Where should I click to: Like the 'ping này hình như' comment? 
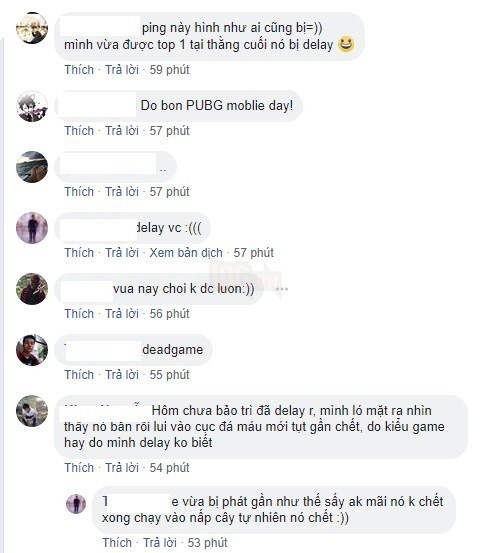point(79,70)
